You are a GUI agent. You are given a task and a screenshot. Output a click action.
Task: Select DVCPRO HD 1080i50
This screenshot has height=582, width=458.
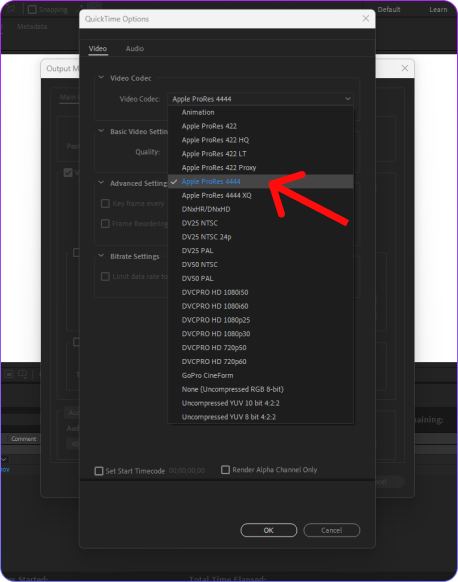pos(261,292)
